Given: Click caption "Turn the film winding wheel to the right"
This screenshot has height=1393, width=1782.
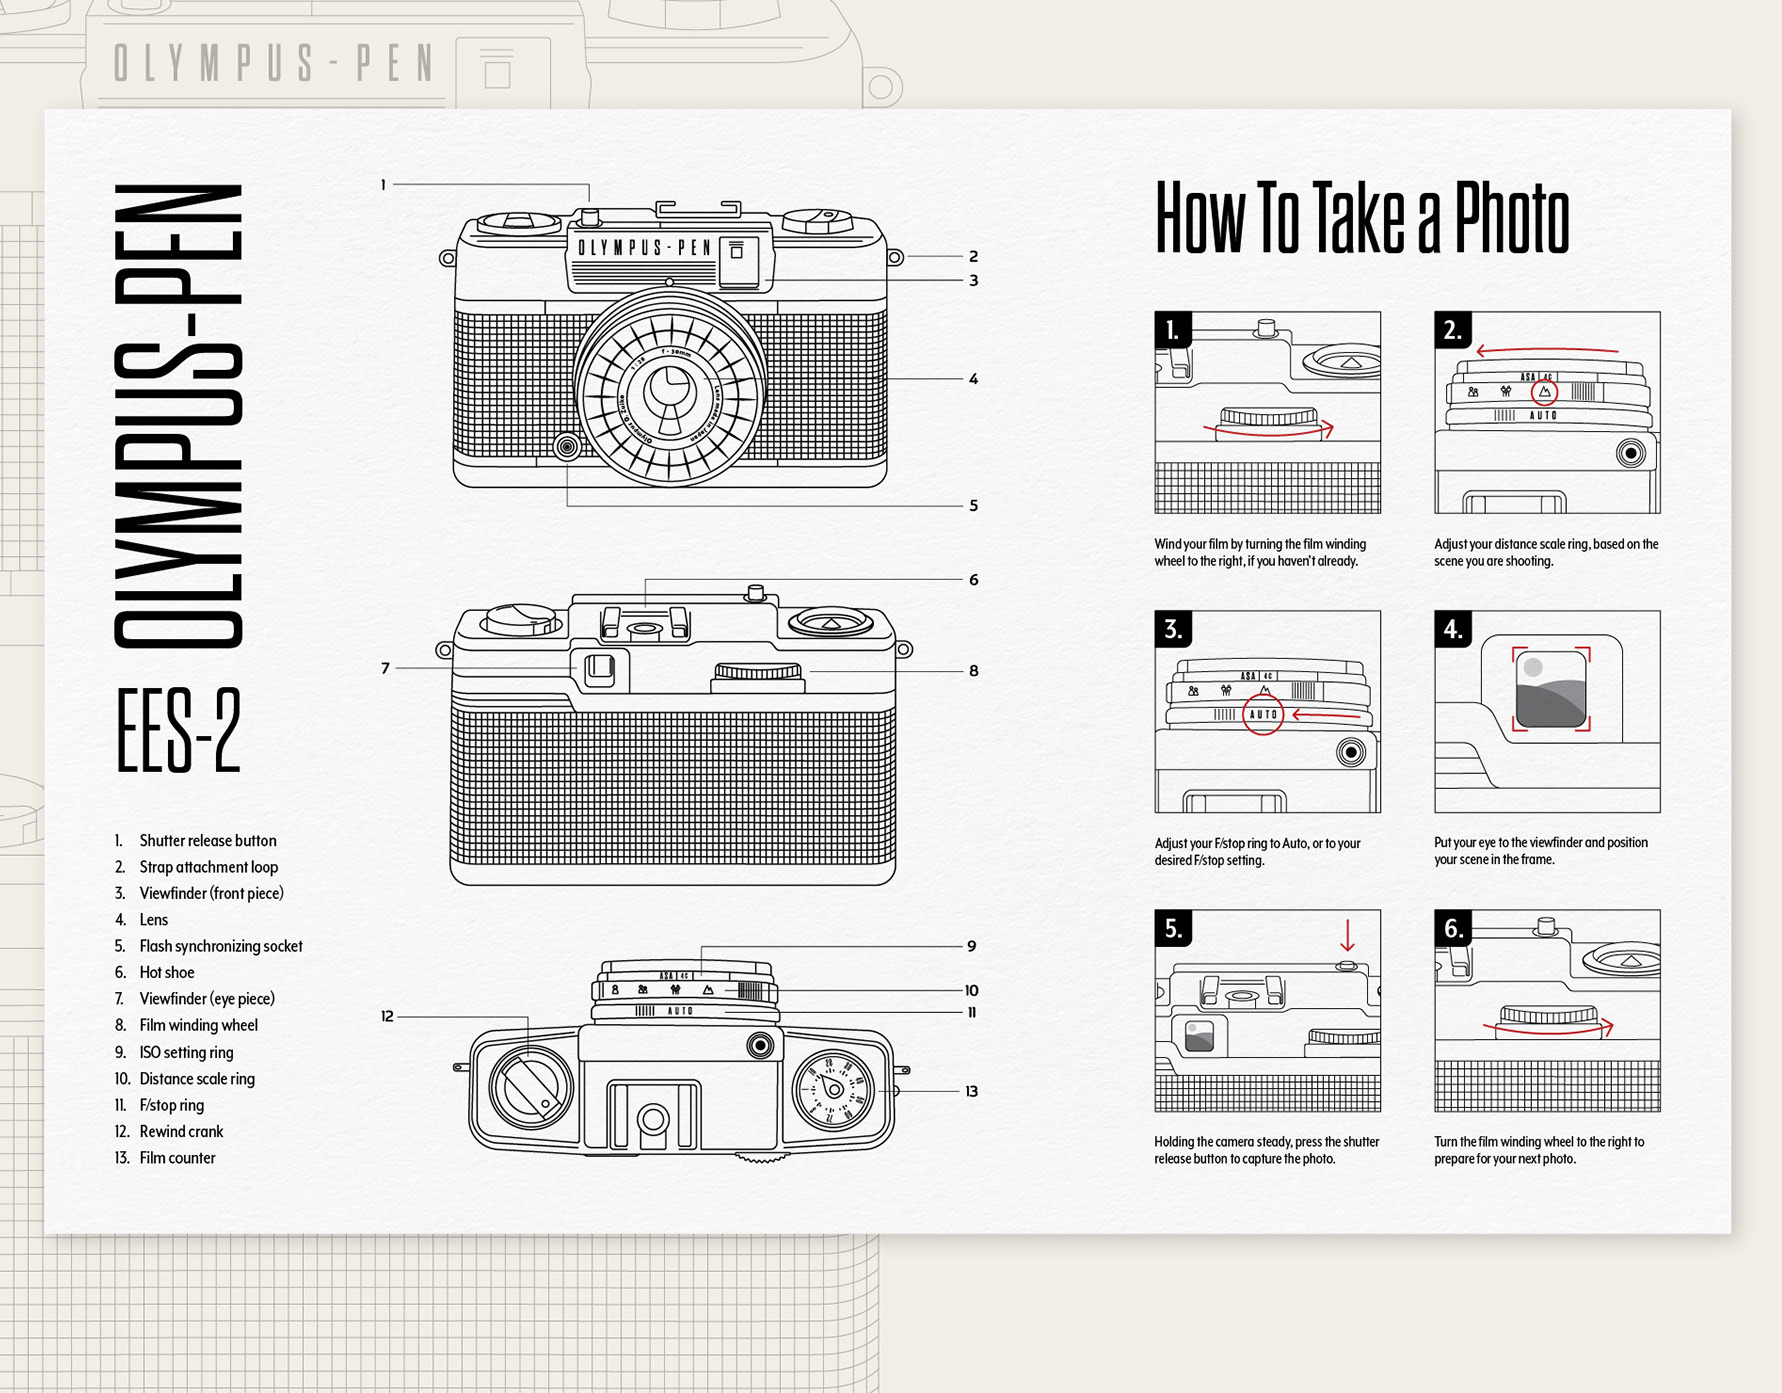Looking at the screenshot, I should point(1539,1150).
